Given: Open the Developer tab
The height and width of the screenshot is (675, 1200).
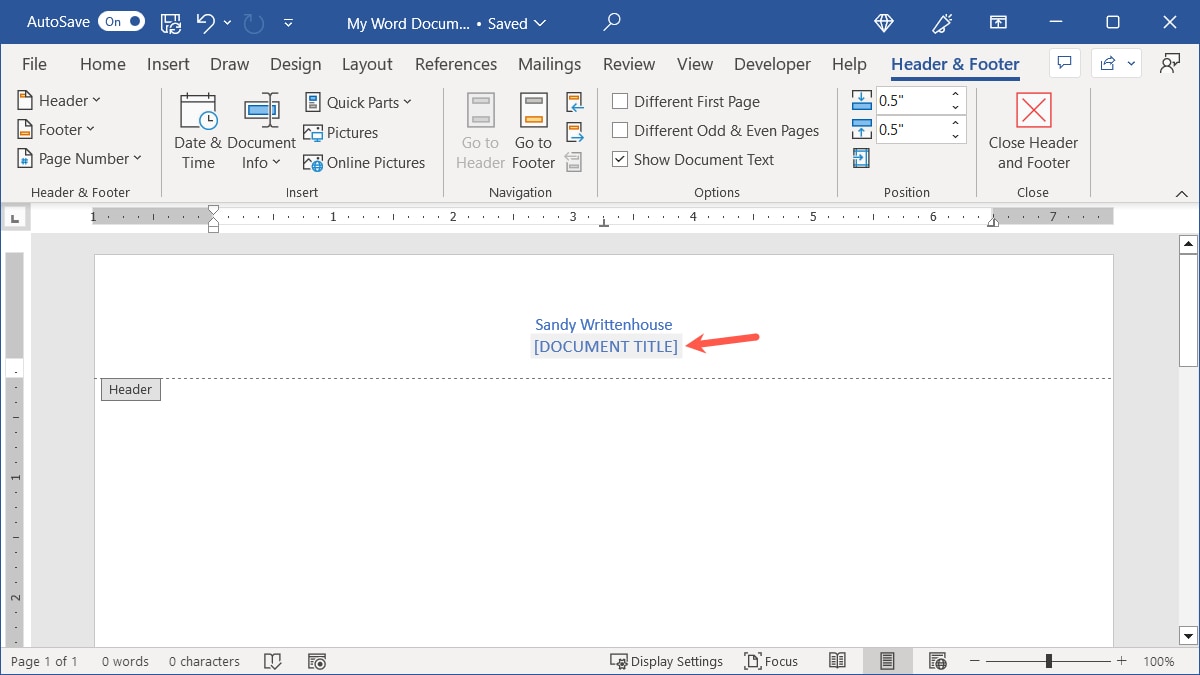Looking at the screenshot, I should tap(772, 63).
